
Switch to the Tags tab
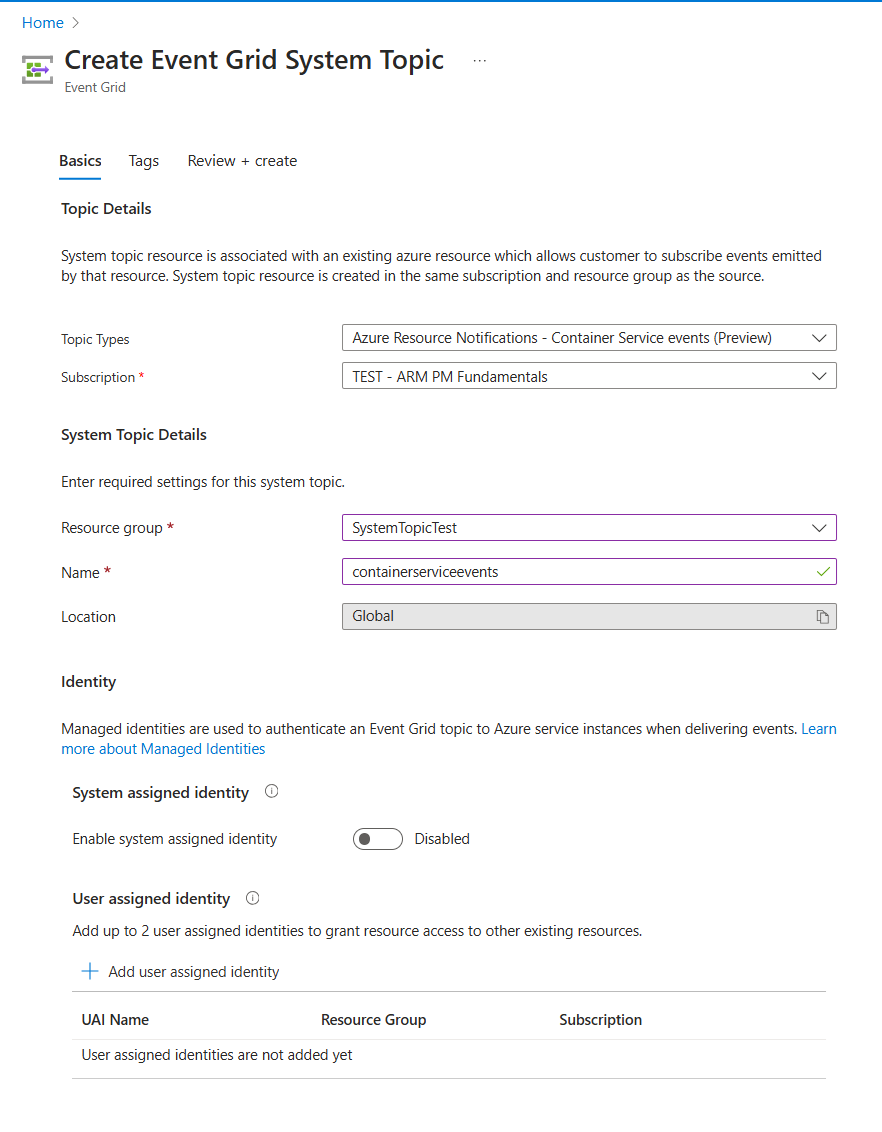click(x=144, y=161)
